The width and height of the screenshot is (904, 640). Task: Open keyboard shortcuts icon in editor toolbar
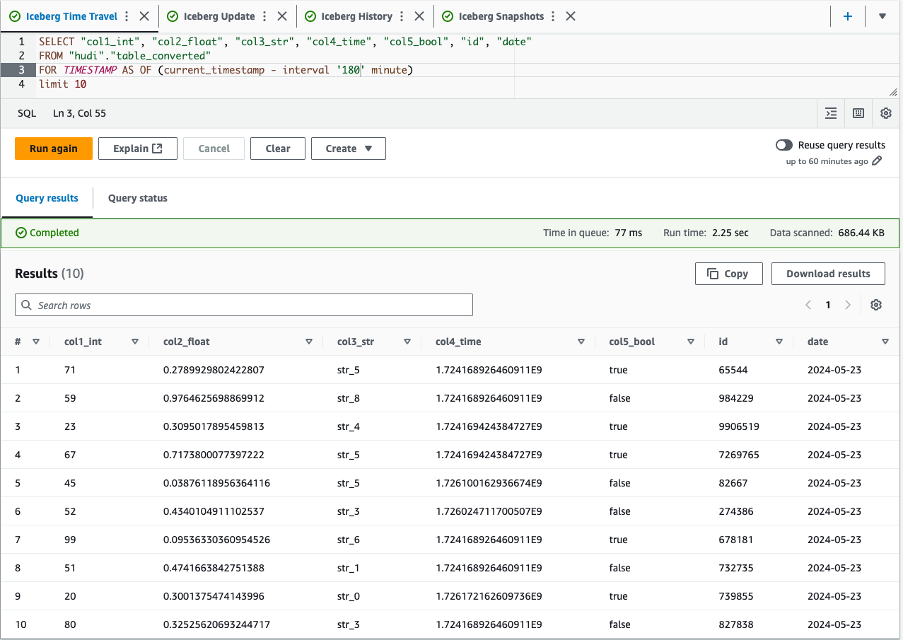(858, 114)
